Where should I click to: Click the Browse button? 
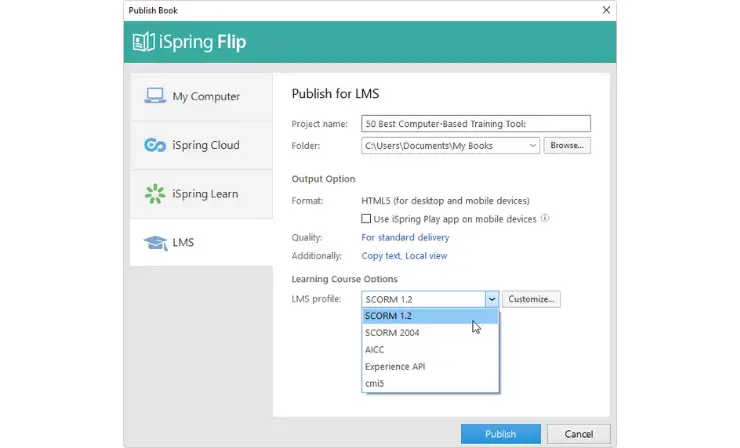tap(567, 145)
